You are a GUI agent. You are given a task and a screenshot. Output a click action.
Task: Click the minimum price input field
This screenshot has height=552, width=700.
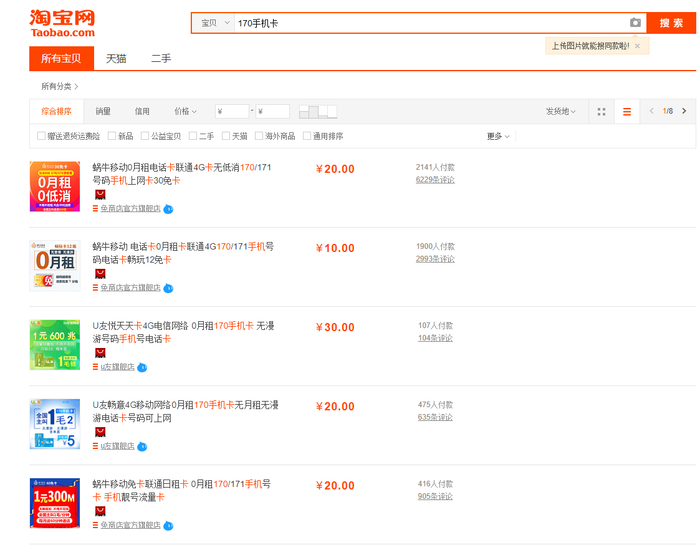(232, 111)
